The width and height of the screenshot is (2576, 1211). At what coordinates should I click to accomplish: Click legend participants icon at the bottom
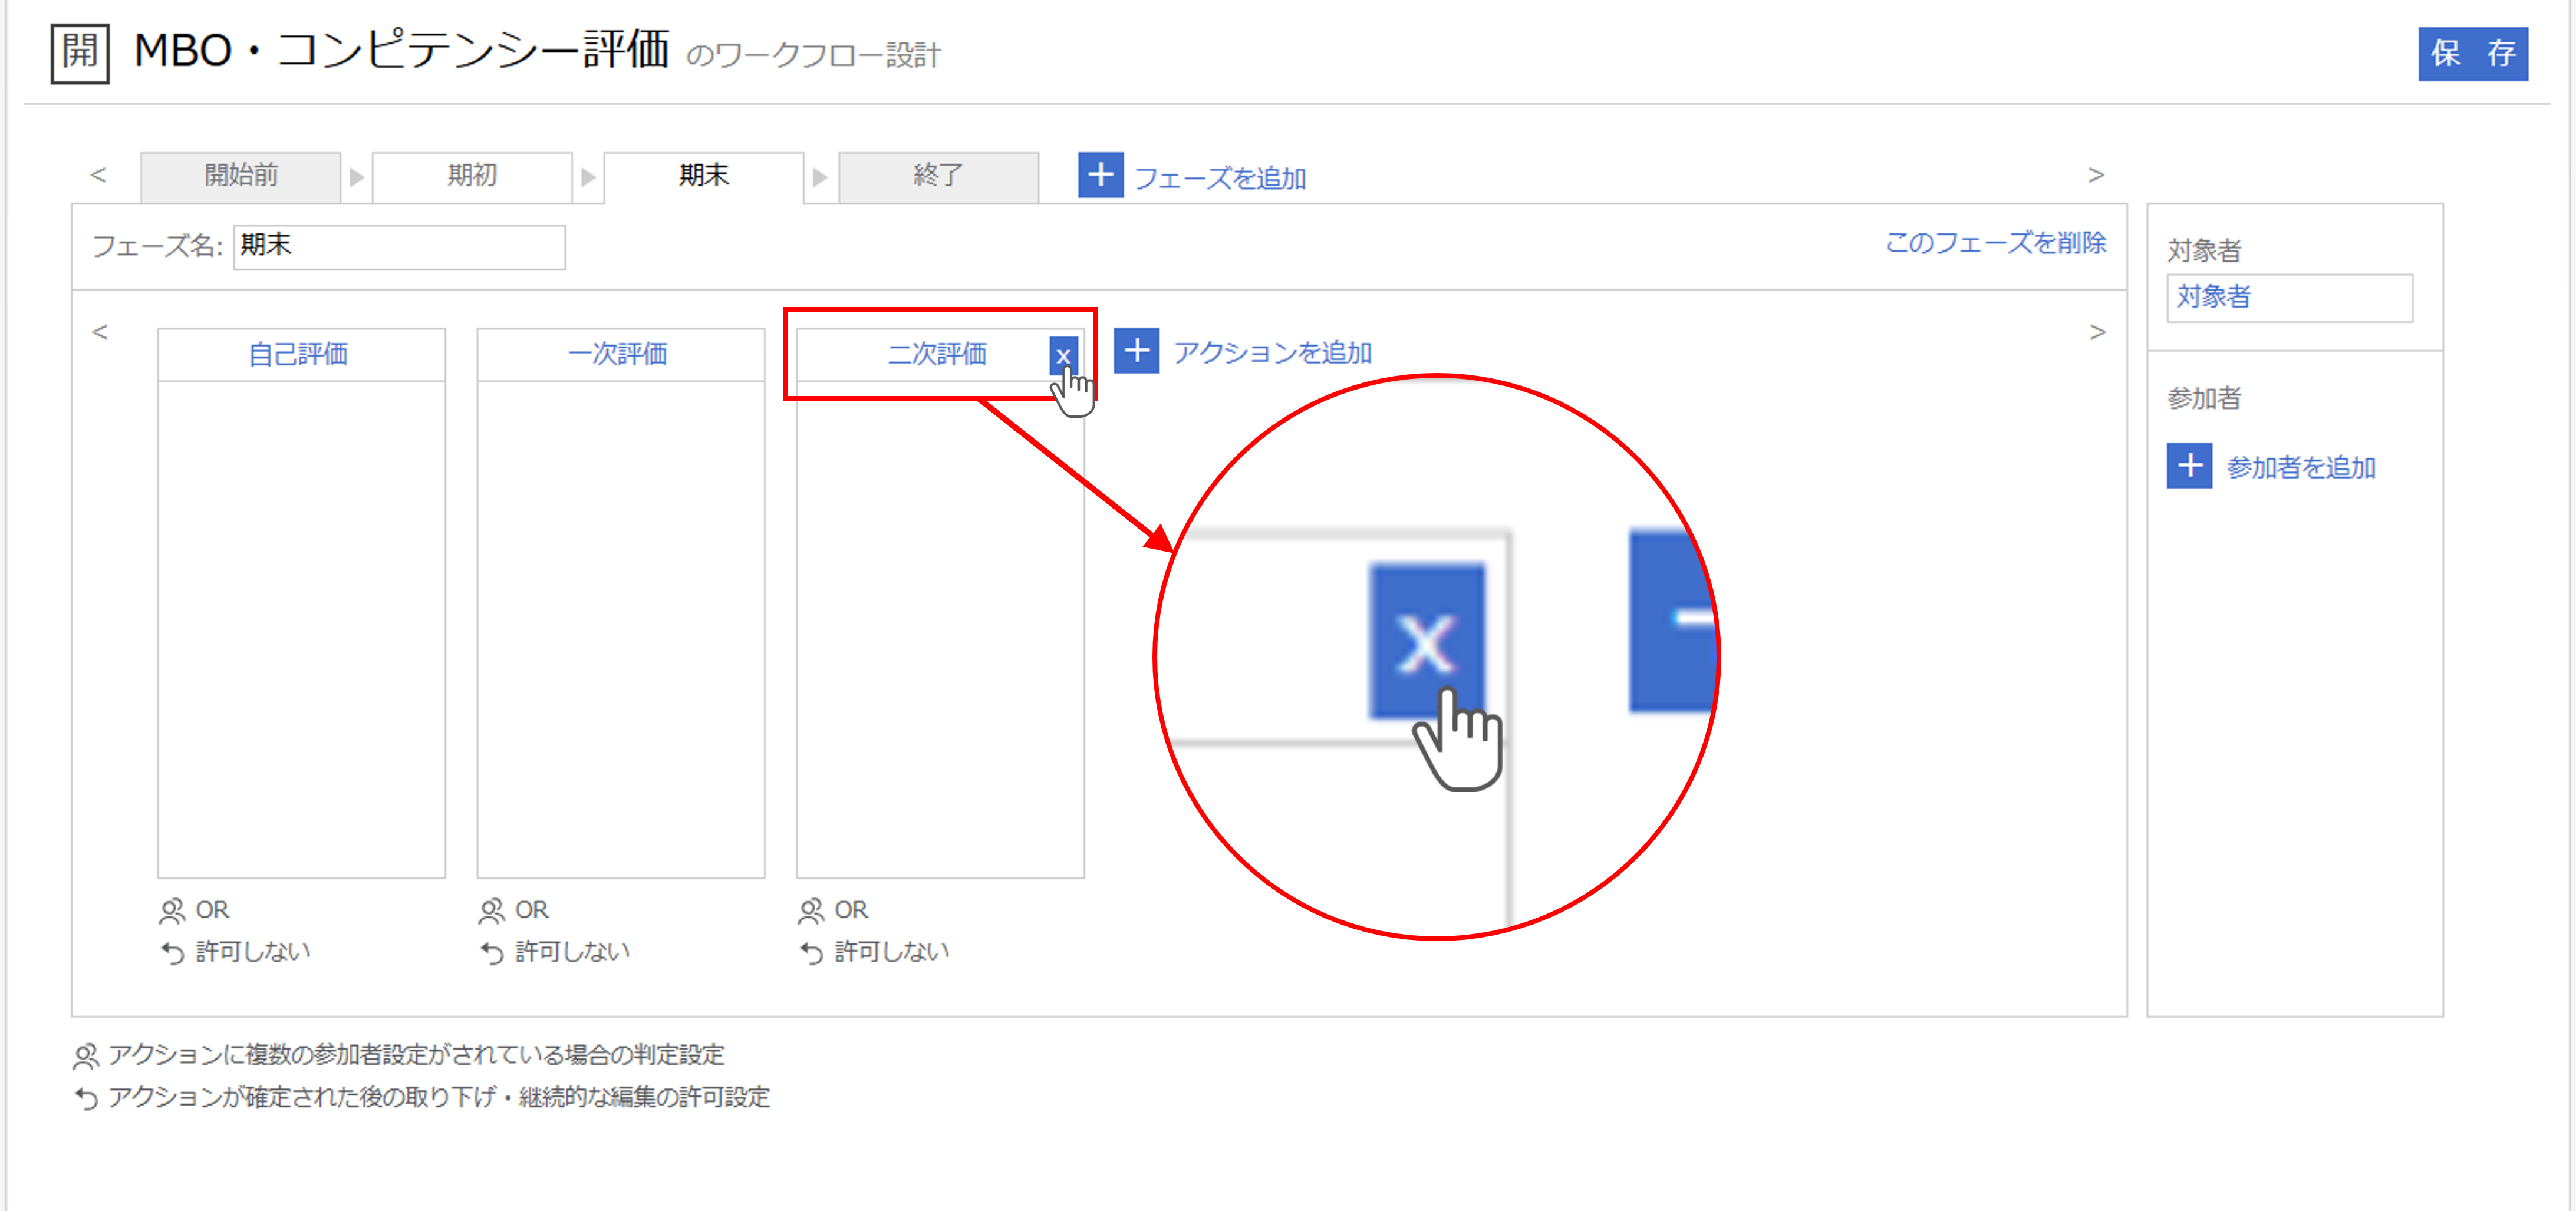87,1056
